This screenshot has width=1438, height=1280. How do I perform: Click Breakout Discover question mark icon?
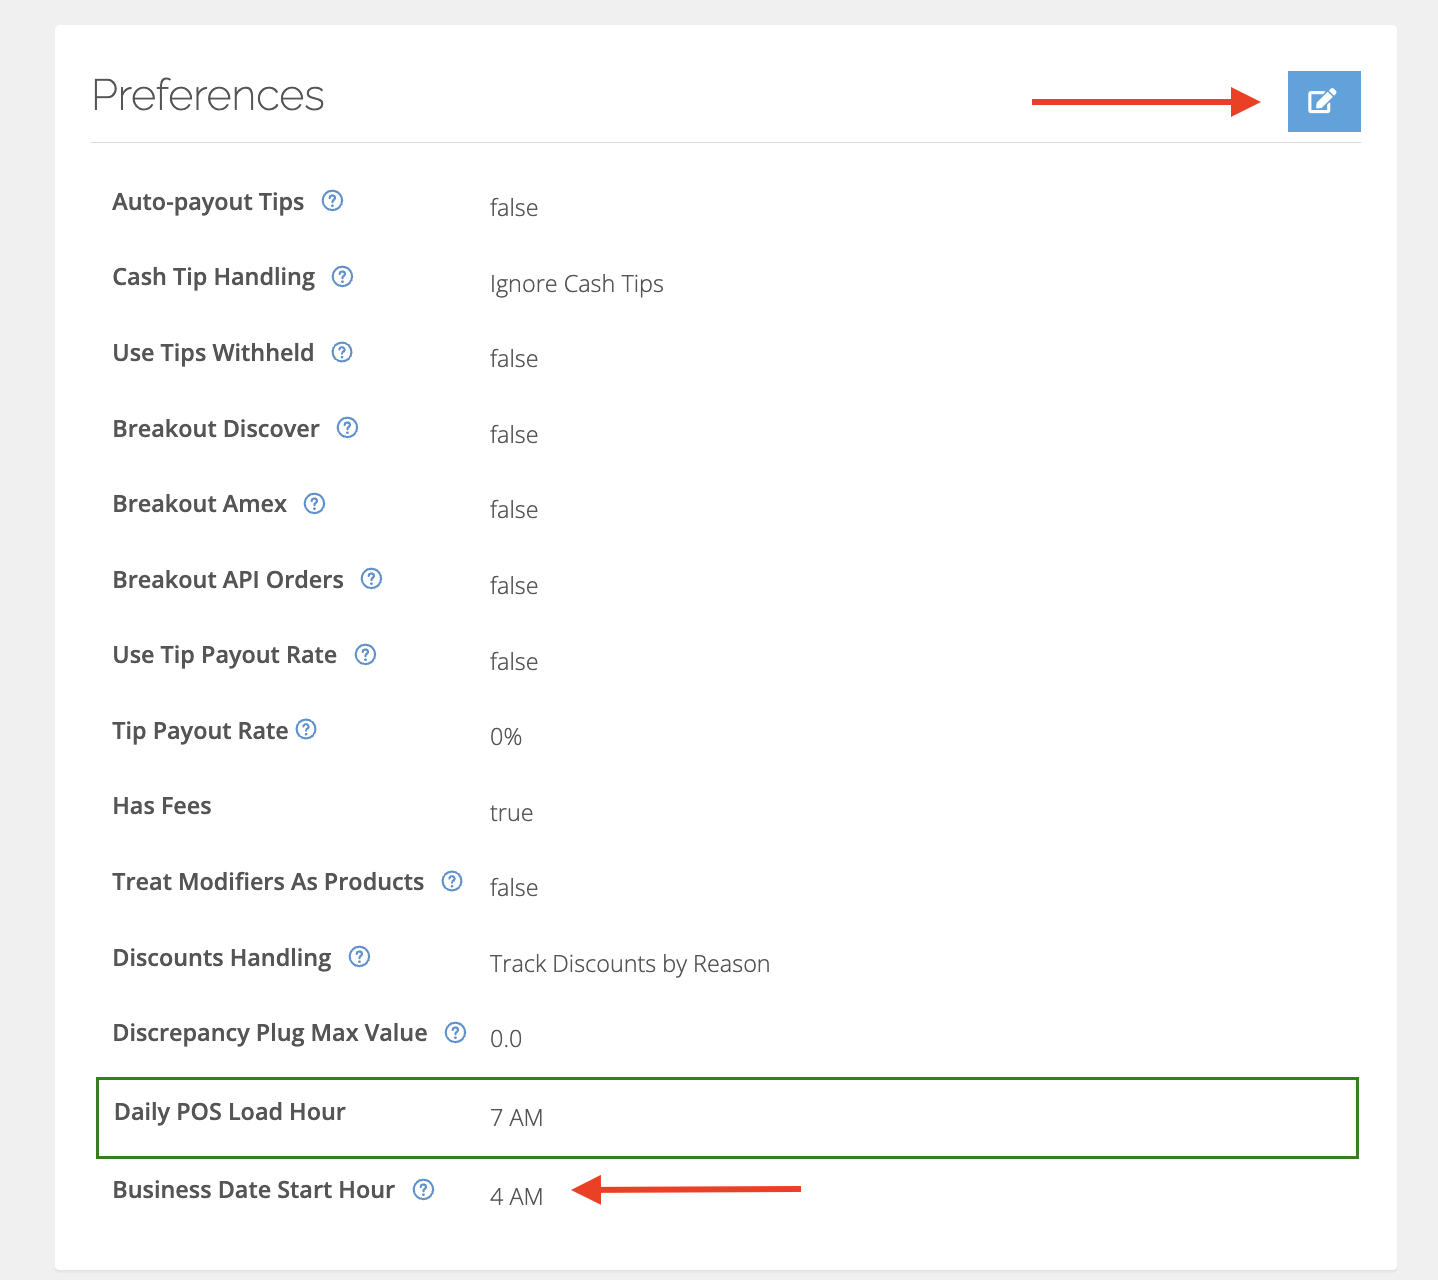tap(347, 428)
